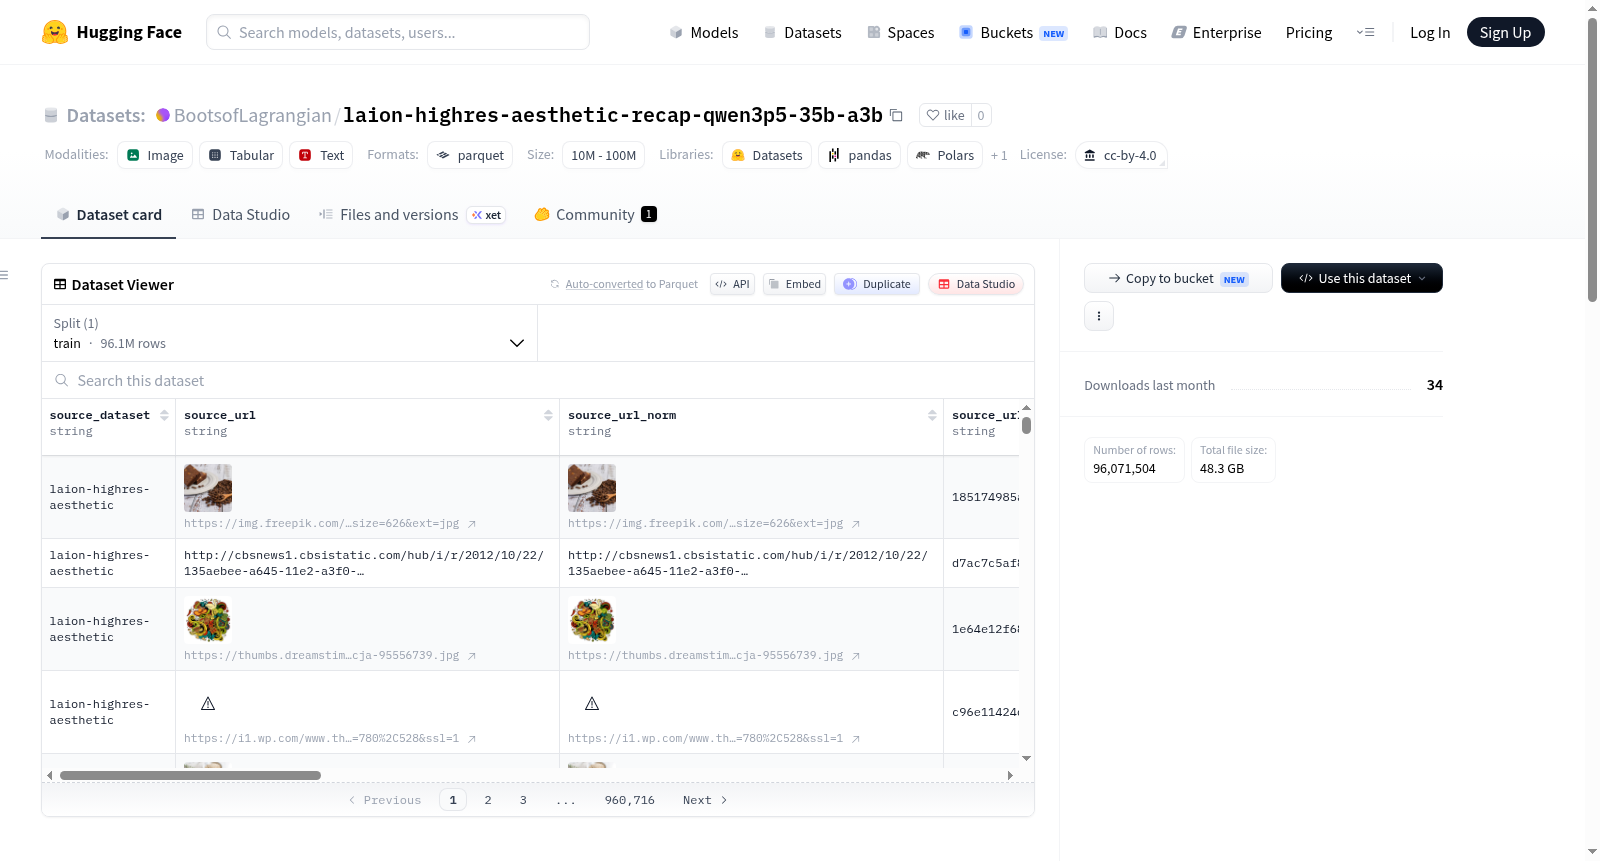Screen dimensions: 1600x861
Task: Click the Sign Up button
Action: [x=1505, y=32]
